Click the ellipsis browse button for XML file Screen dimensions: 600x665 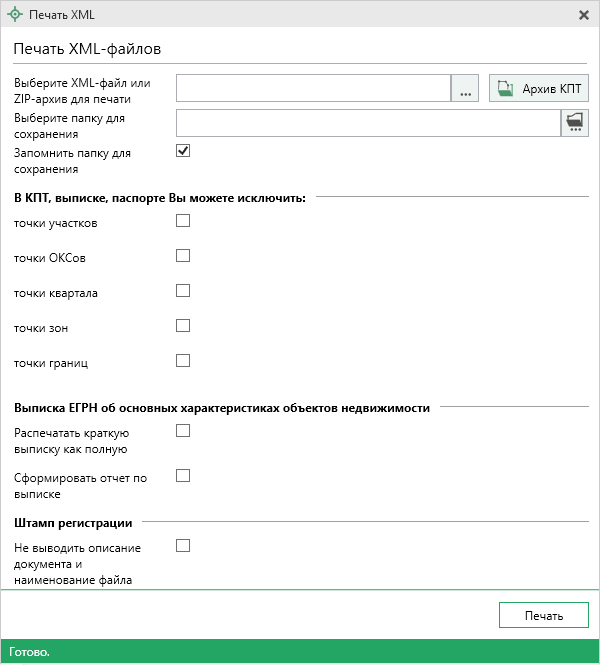465,89
